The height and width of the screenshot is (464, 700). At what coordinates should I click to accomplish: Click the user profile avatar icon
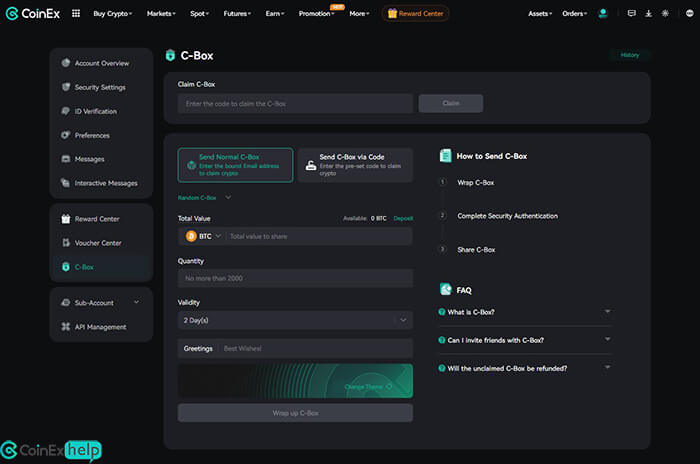click(x=603, y=14)
